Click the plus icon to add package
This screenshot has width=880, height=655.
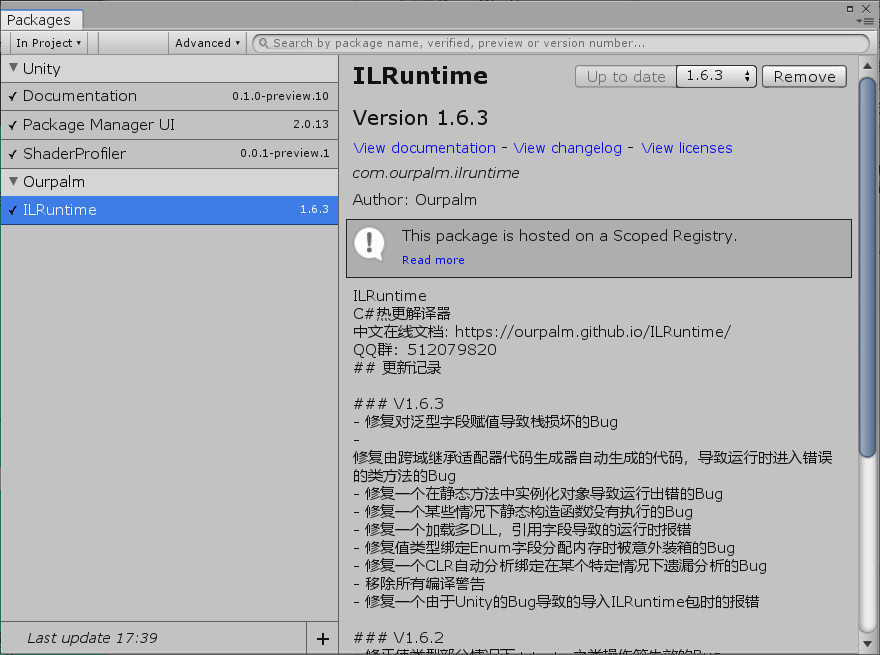[323, 638]
